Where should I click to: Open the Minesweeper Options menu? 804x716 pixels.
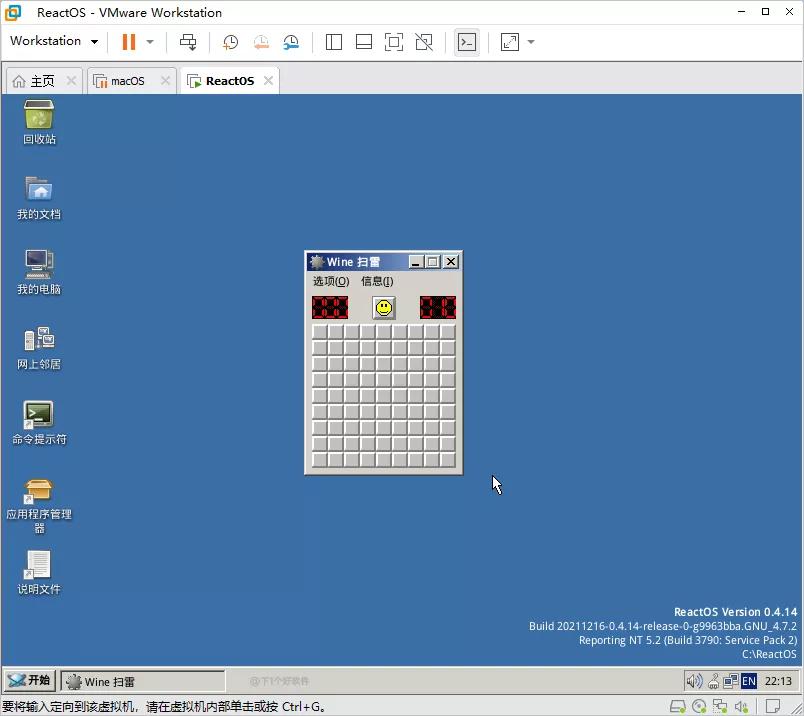click(x=331, y=281)
